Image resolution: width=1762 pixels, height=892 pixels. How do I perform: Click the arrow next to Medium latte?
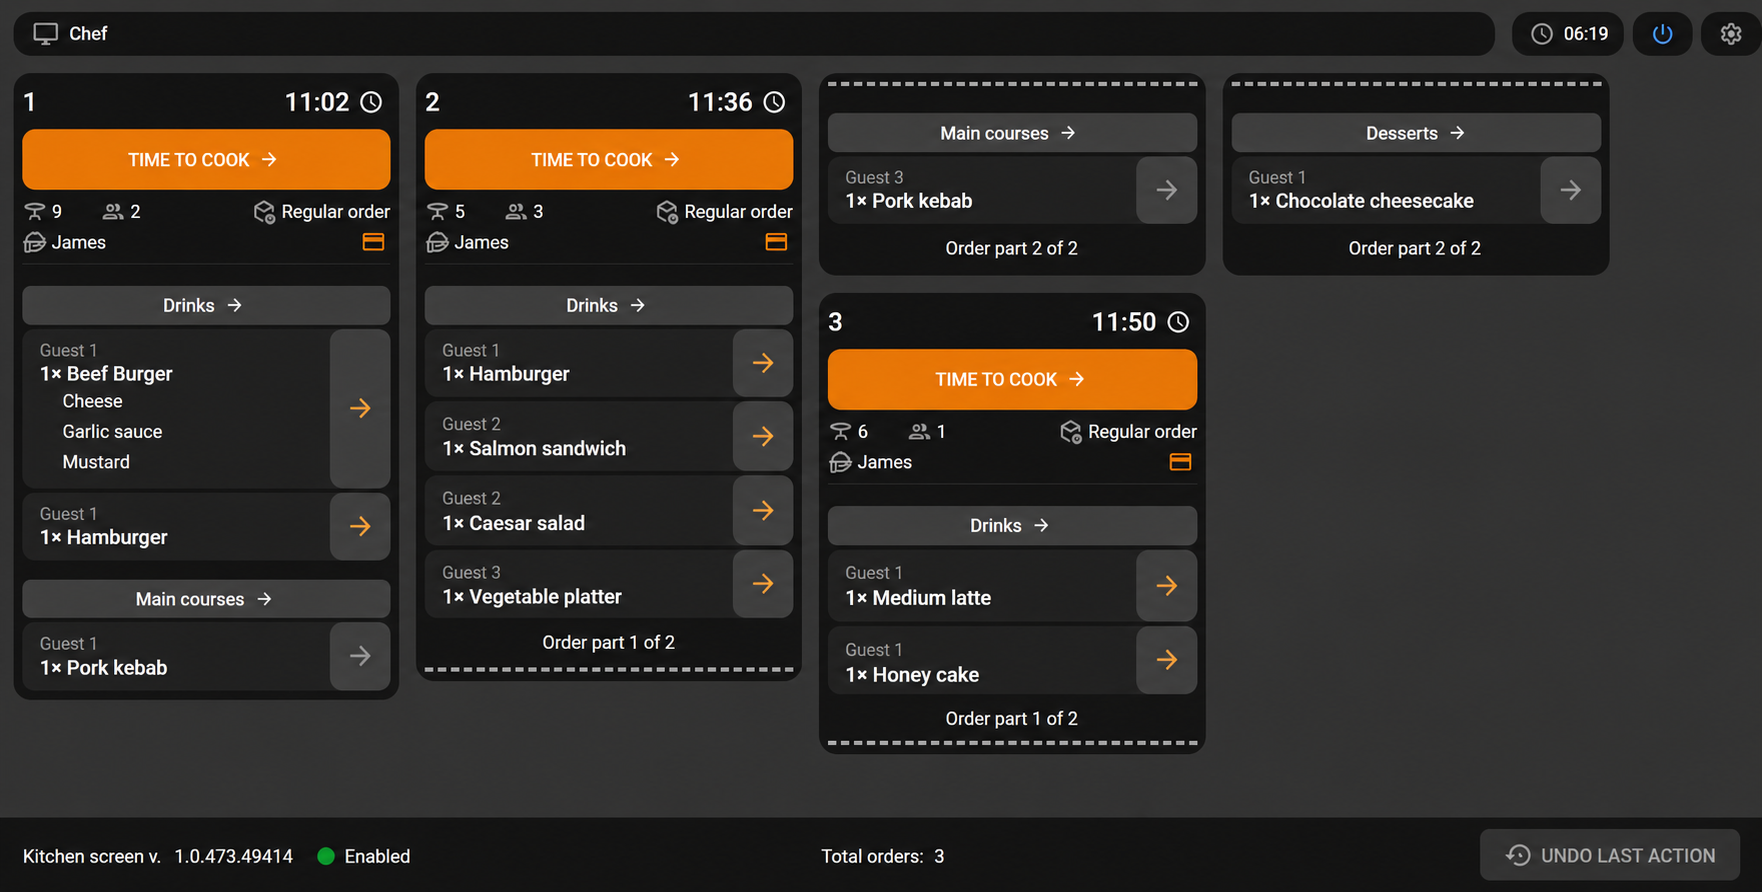point(1167,585)
